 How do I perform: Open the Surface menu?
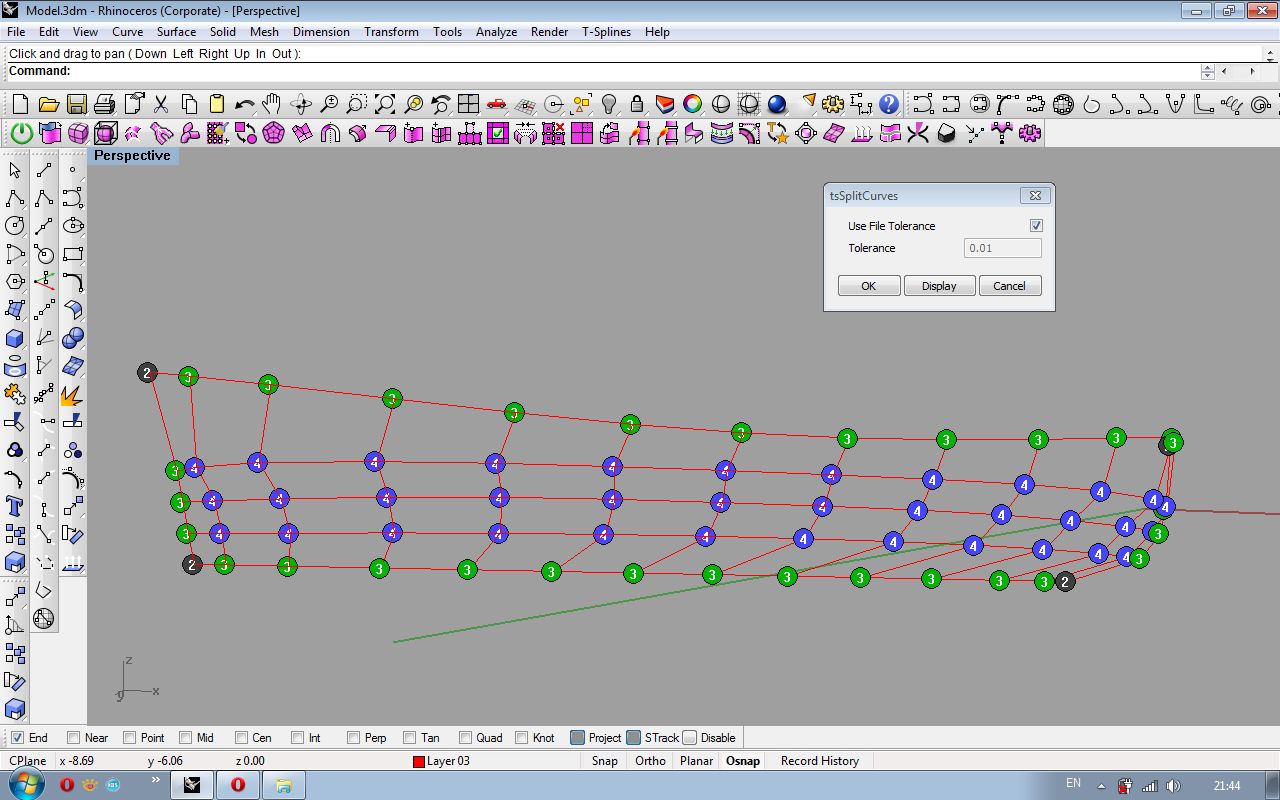[176, 32]
